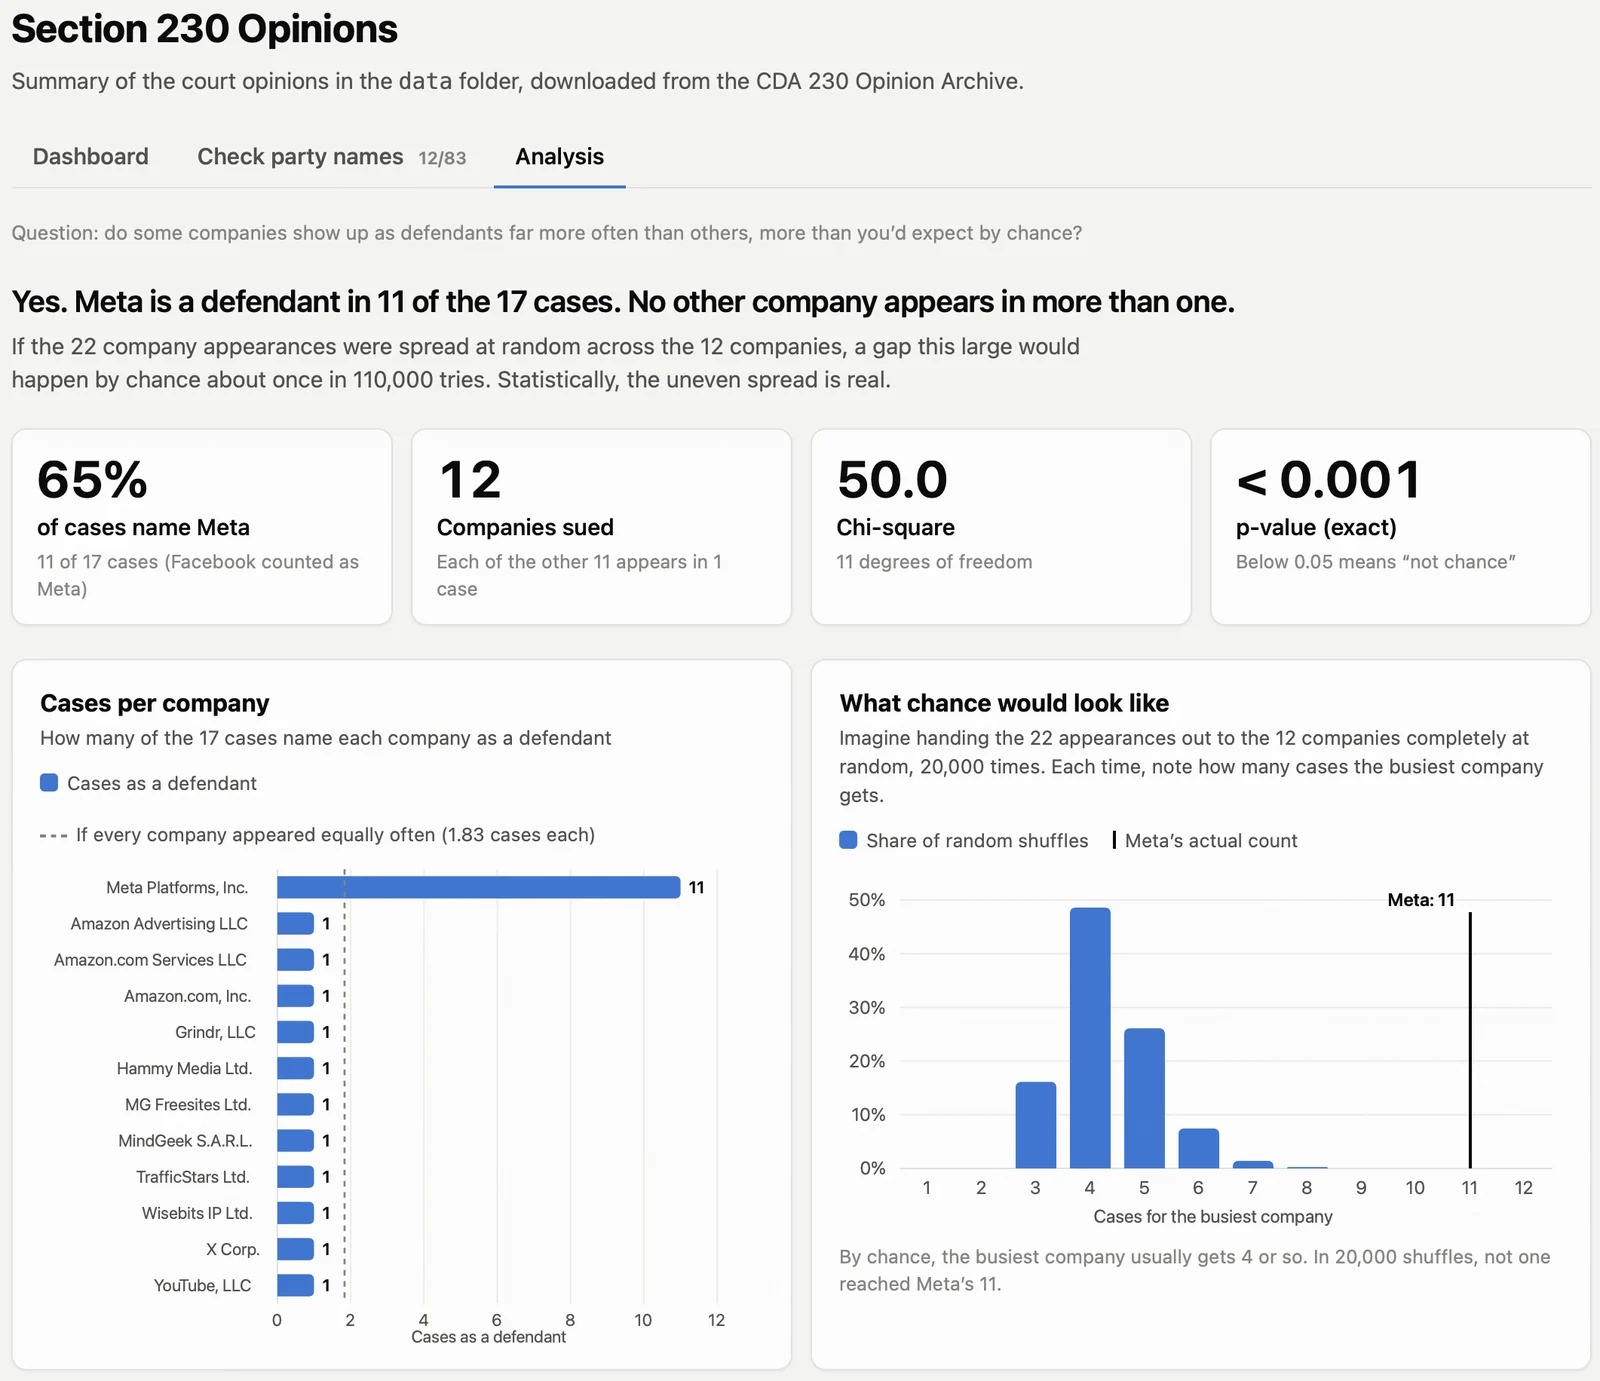
Task: Click the blue Cases as a defendant legend swatch
Action: (x=49, y=783)
